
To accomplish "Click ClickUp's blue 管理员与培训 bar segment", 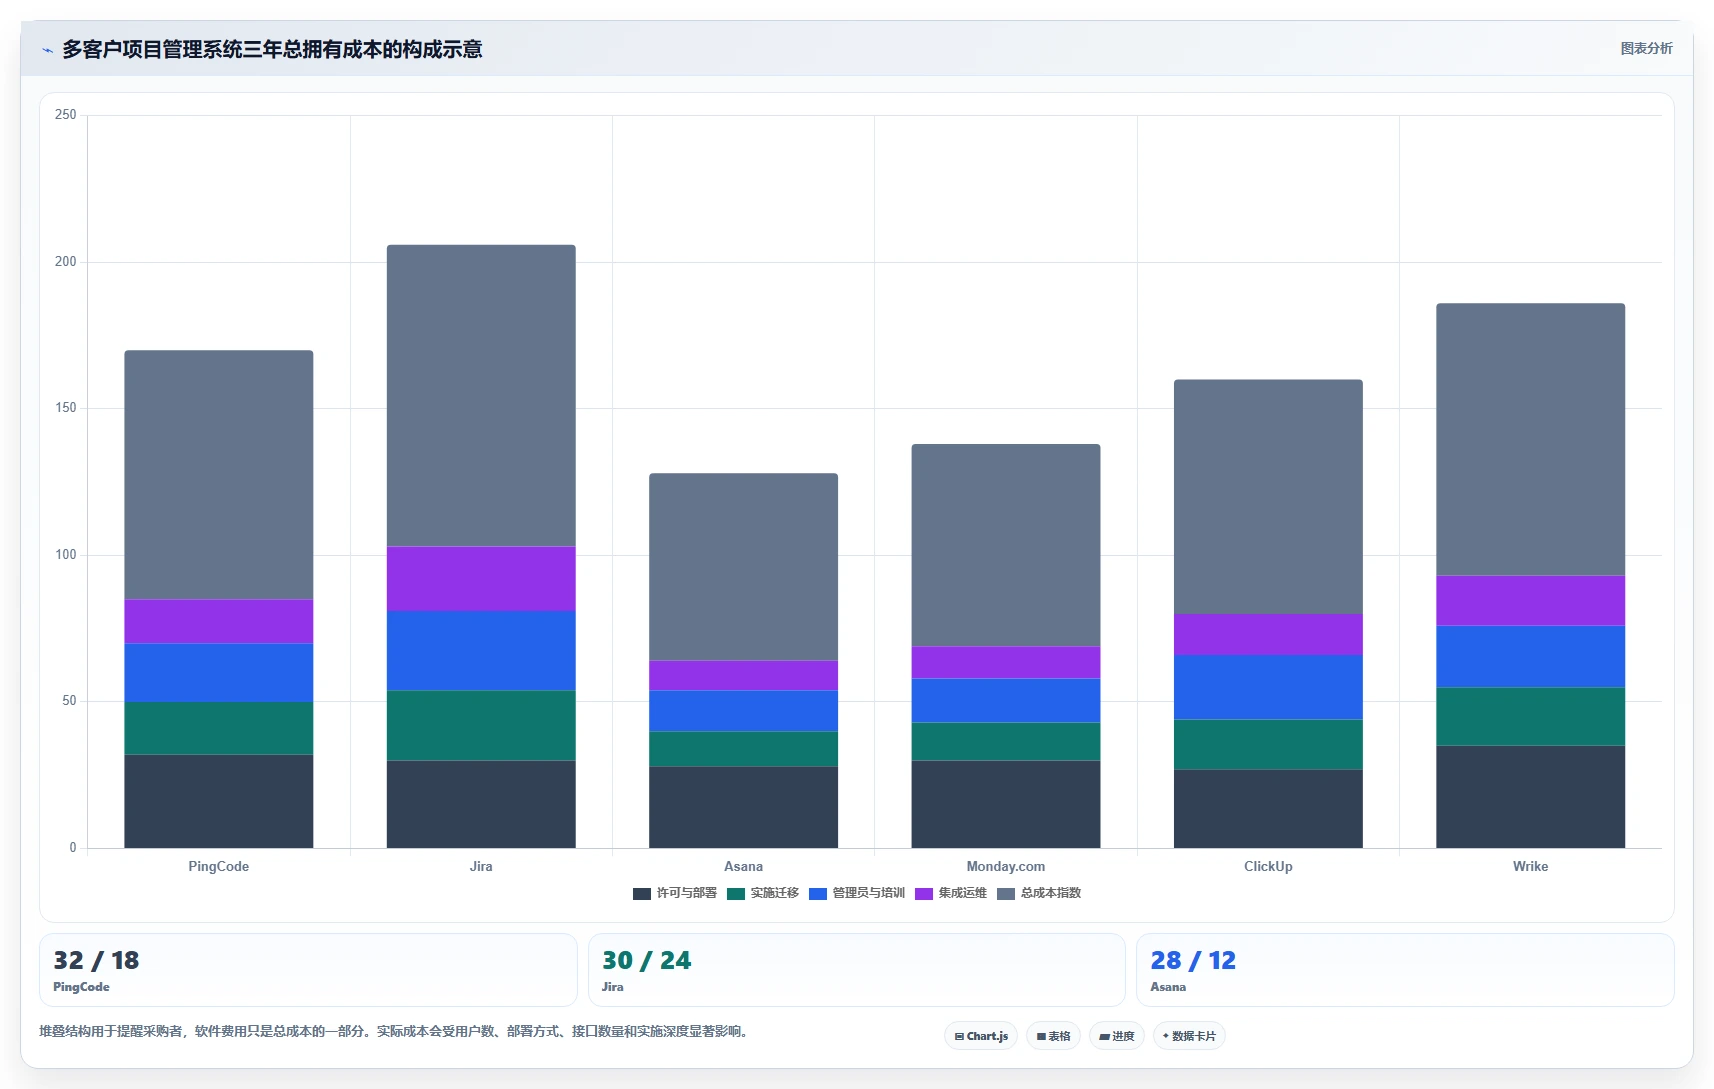I will point(1268,687).
